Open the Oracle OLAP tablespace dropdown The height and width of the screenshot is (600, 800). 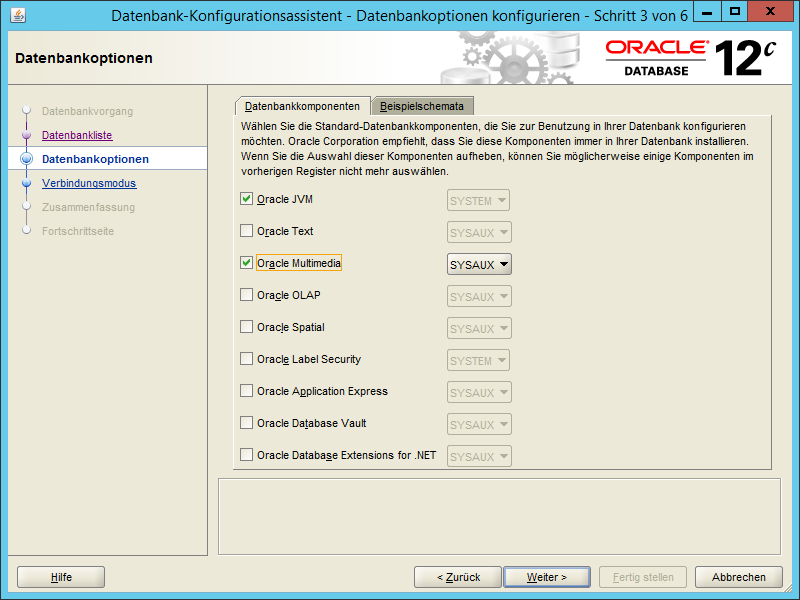point(479,296)
